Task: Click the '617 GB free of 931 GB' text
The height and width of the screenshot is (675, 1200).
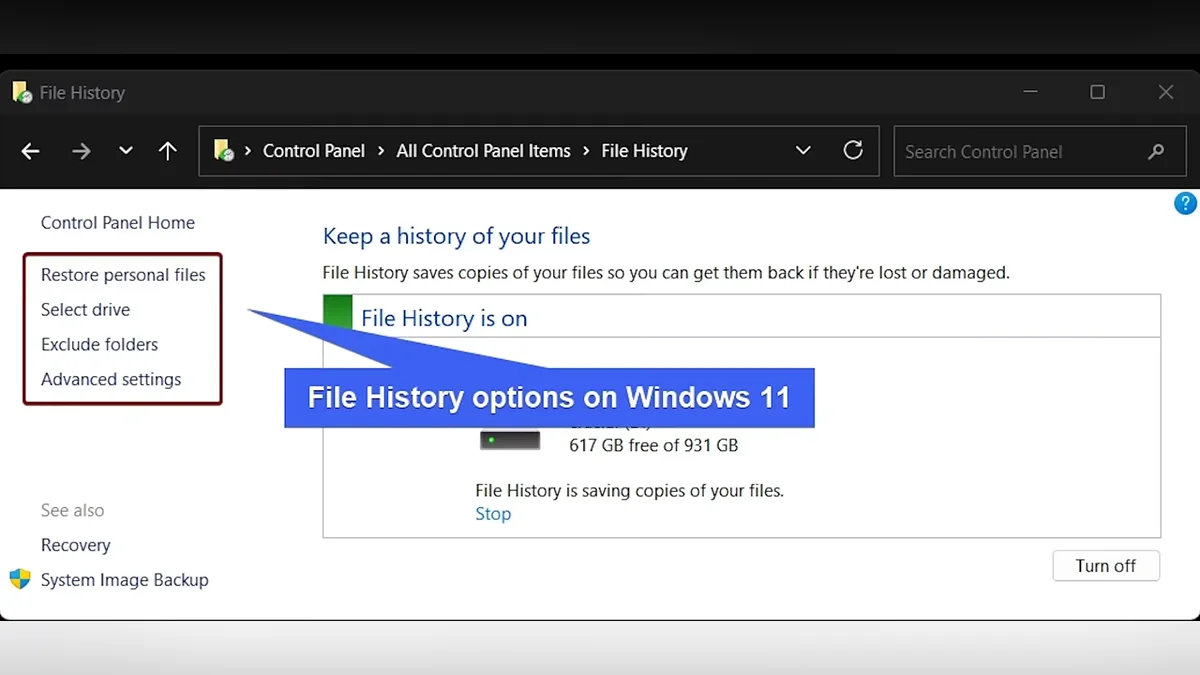Action: click(x=654, y=445)
